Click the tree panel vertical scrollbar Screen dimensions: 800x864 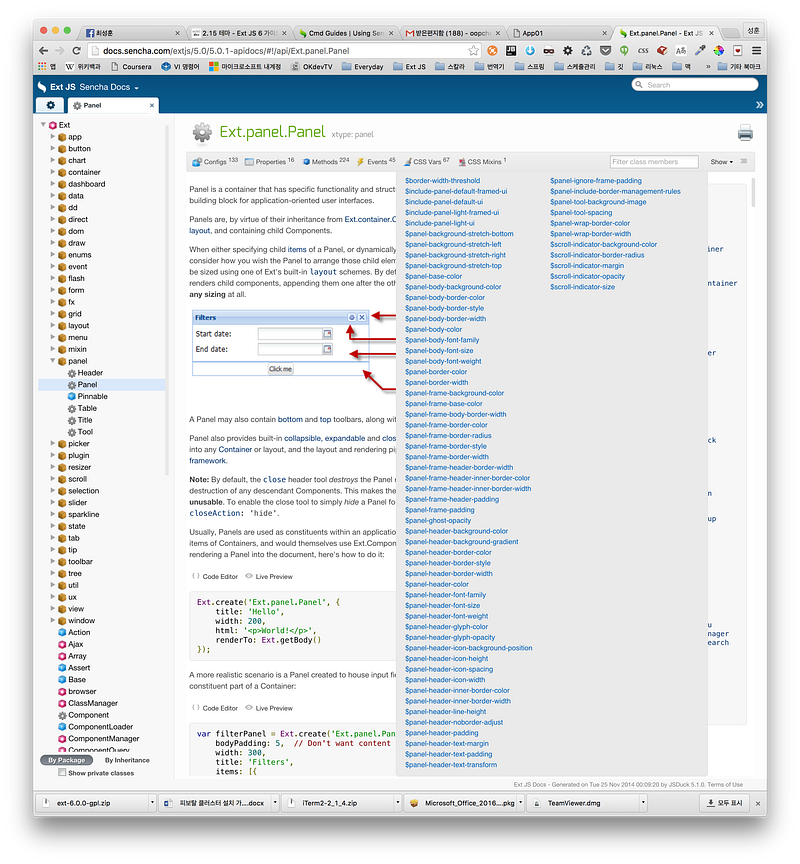click(167, 300)
